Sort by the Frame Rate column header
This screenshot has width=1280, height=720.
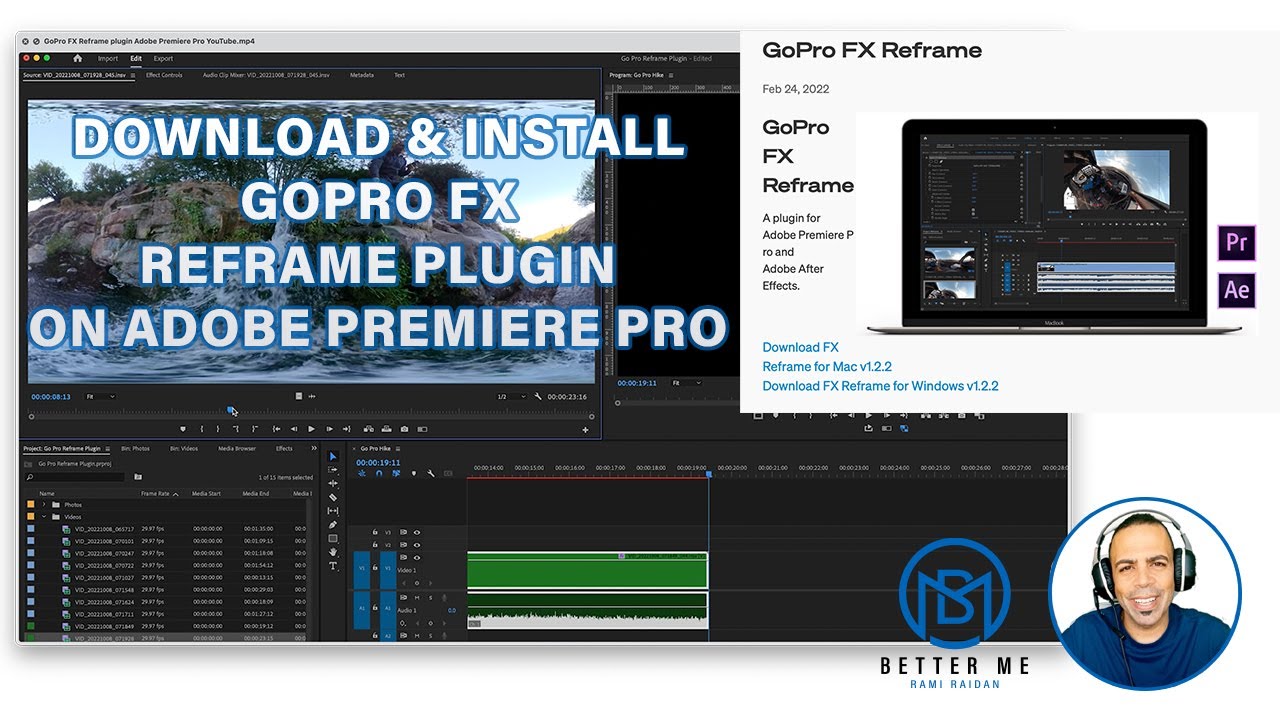point(159,493)
